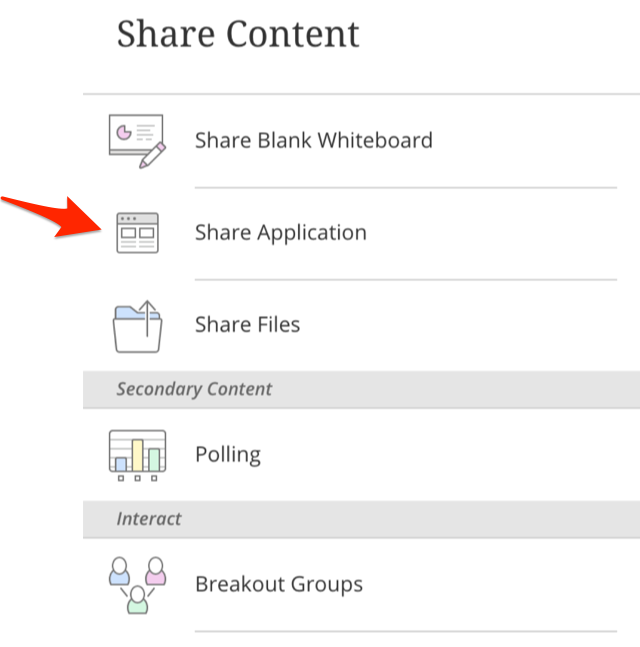Click the upload arrow on the folder icon
This screenshot has width=640, height=647.
[147, 318]
